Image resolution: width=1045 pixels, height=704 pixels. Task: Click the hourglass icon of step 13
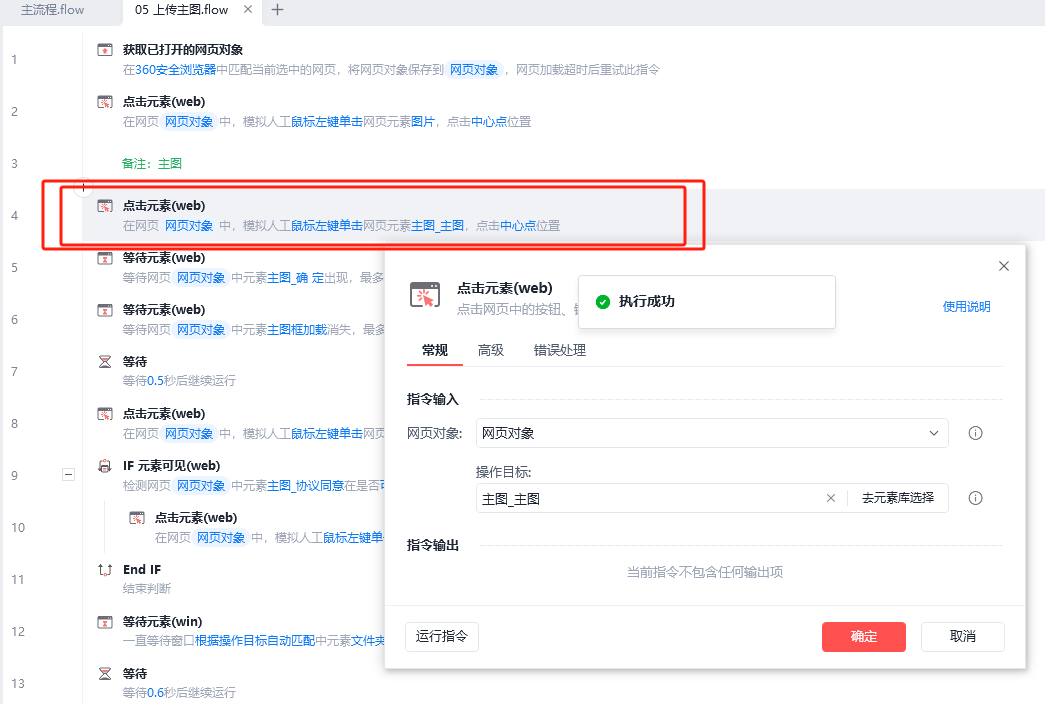(x=105, y=673)
